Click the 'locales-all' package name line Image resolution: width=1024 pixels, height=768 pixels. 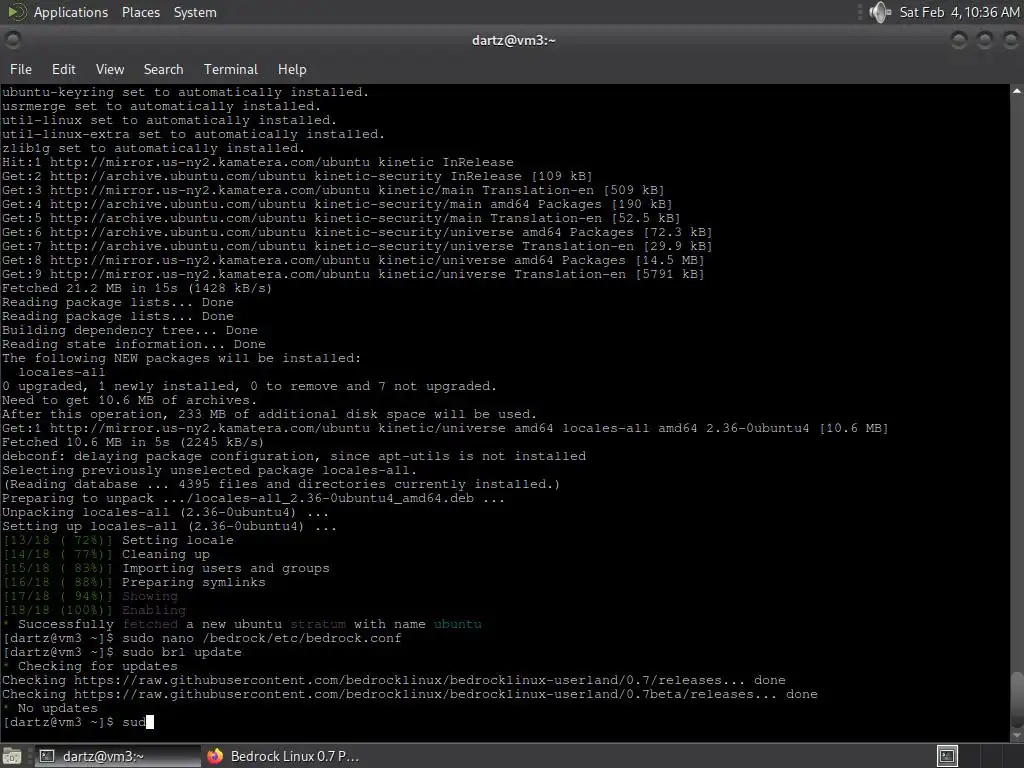[61, 372]
